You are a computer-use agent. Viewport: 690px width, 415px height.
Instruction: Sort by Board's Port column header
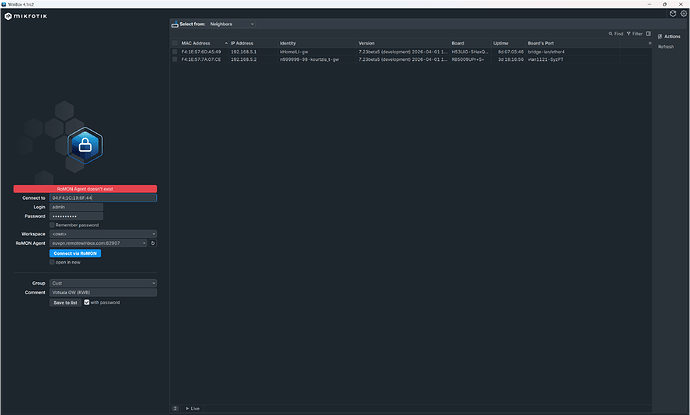541,43
